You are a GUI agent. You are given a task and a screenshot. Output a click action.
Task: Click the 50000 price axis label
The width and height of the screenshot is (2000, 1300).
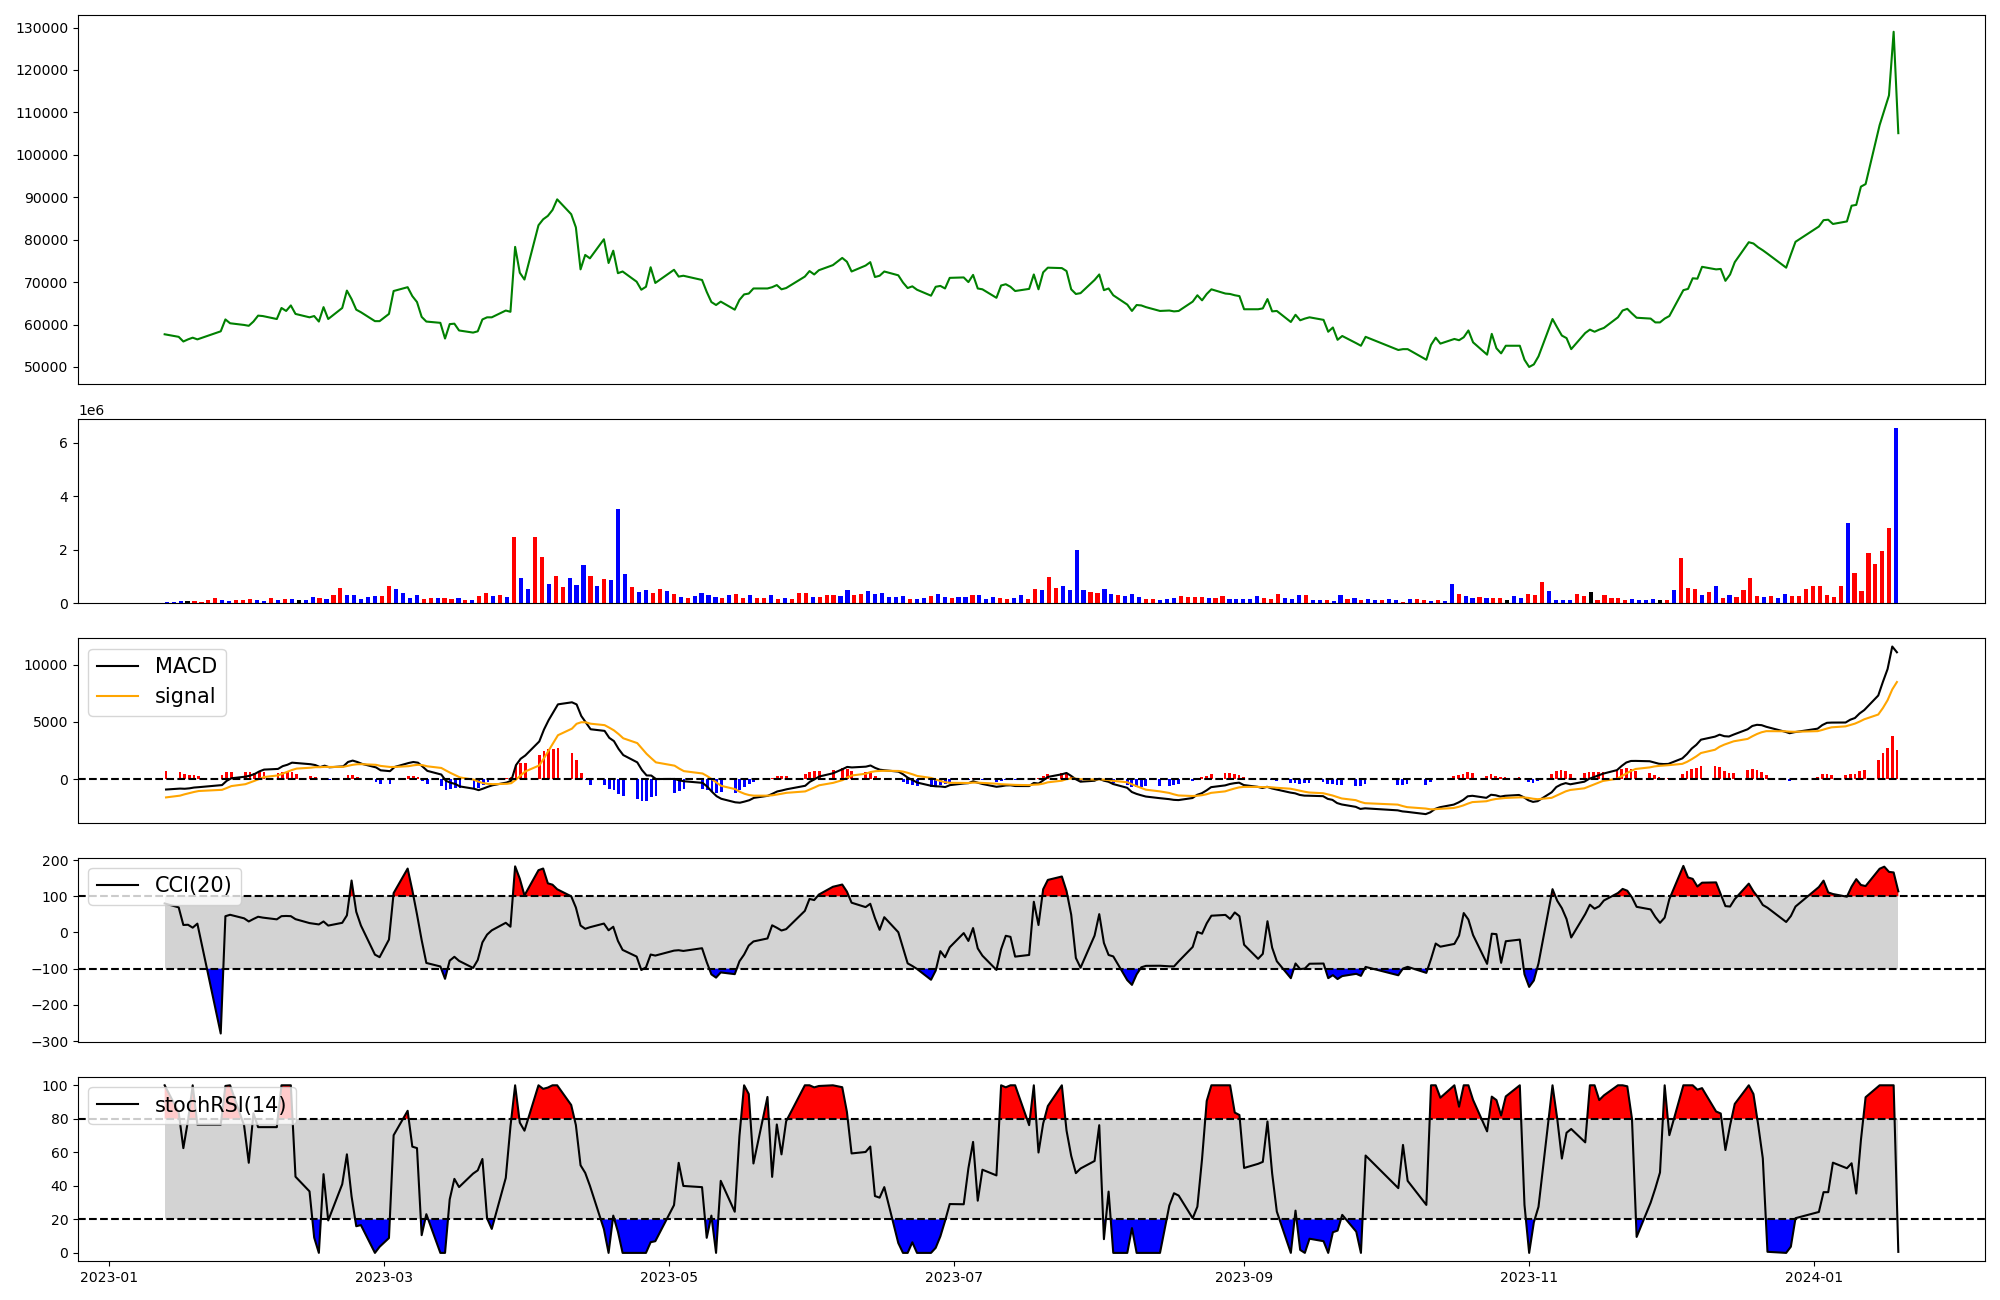(46, 367)
